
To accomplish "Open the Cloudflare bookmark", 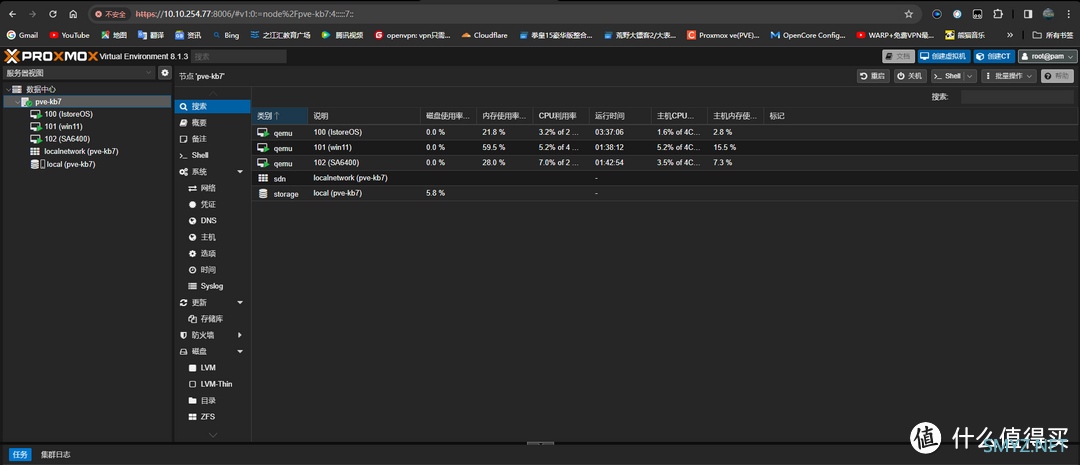I will 484,35.
